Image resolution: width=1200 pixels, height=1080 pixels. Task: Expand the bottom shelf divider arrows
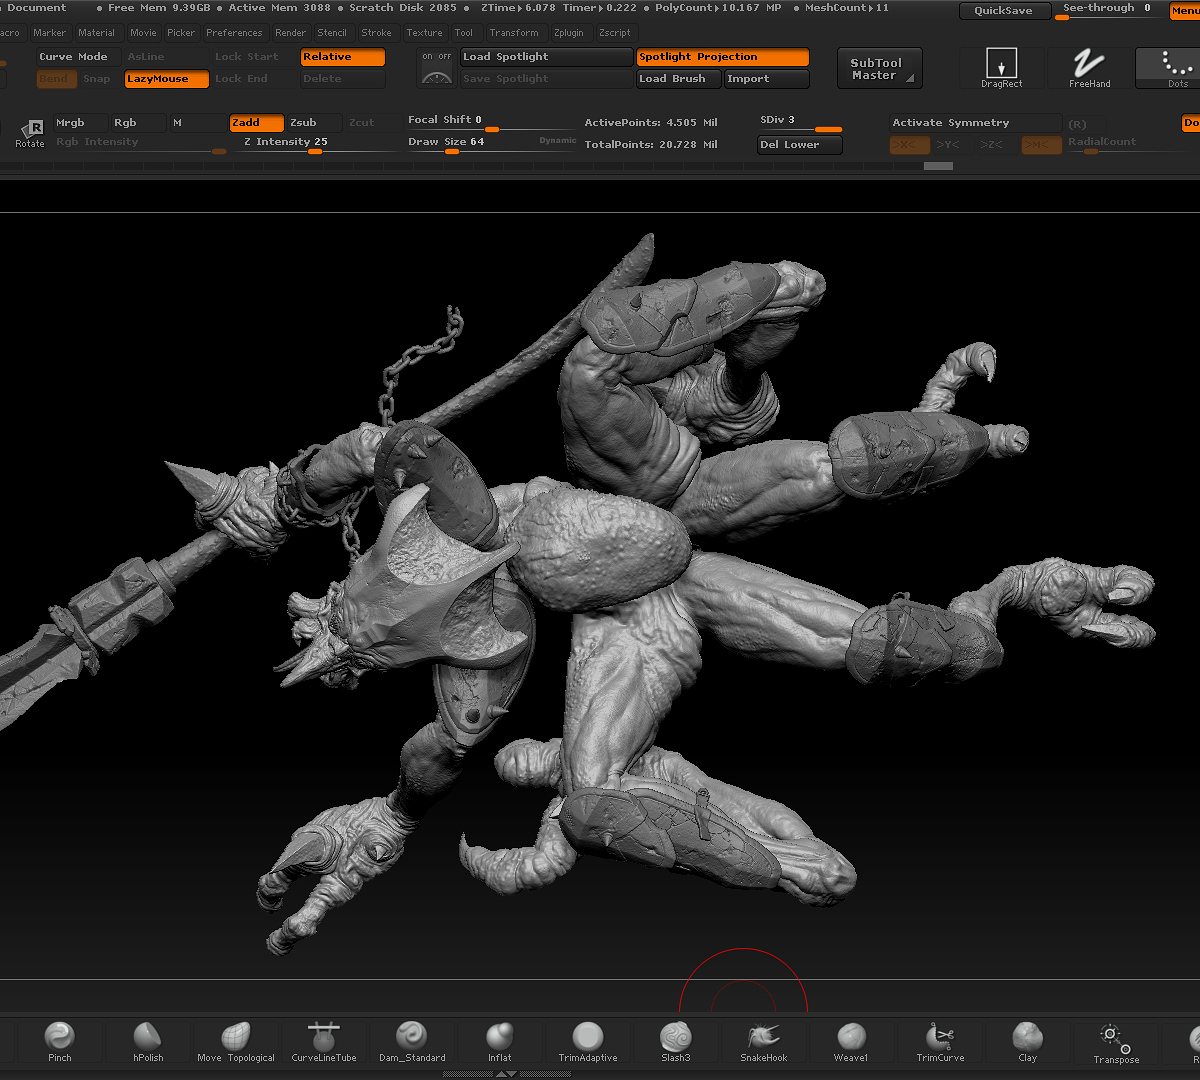click(506, 1074)
